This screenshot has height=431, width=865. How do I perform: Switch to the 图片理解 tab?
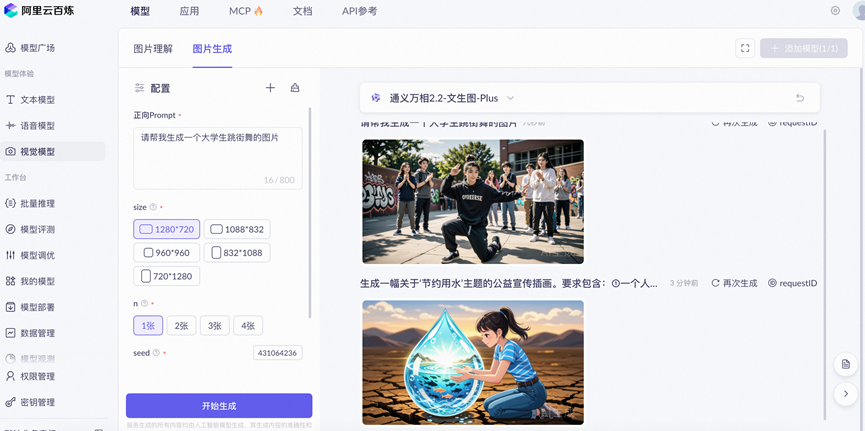(x=153, y=49)
